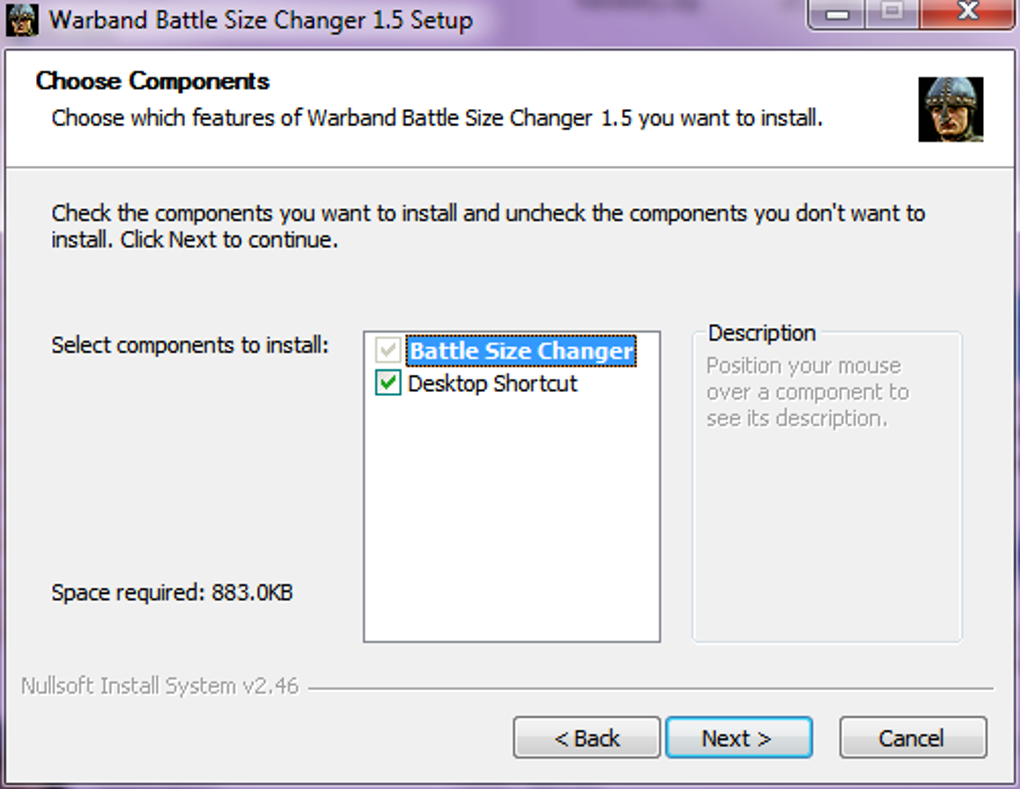The image size is (1020, 789).
Task: Click the greyed Battle Size Changer checkbox
Action: (x=388, y=350)
